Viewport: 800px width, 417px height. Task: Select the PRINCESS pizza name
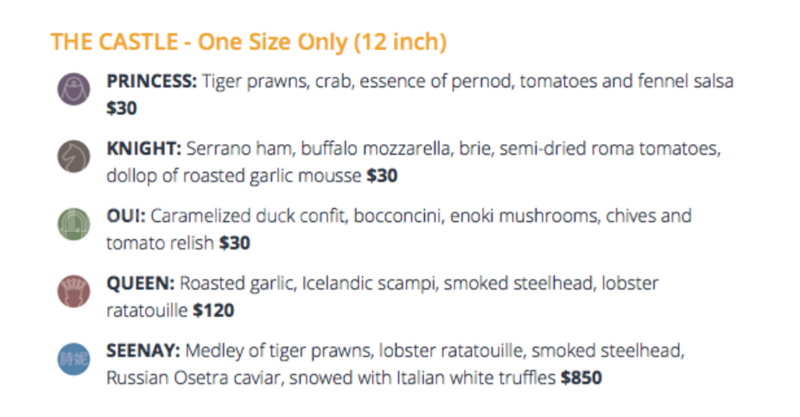click(x=152, y=82)
